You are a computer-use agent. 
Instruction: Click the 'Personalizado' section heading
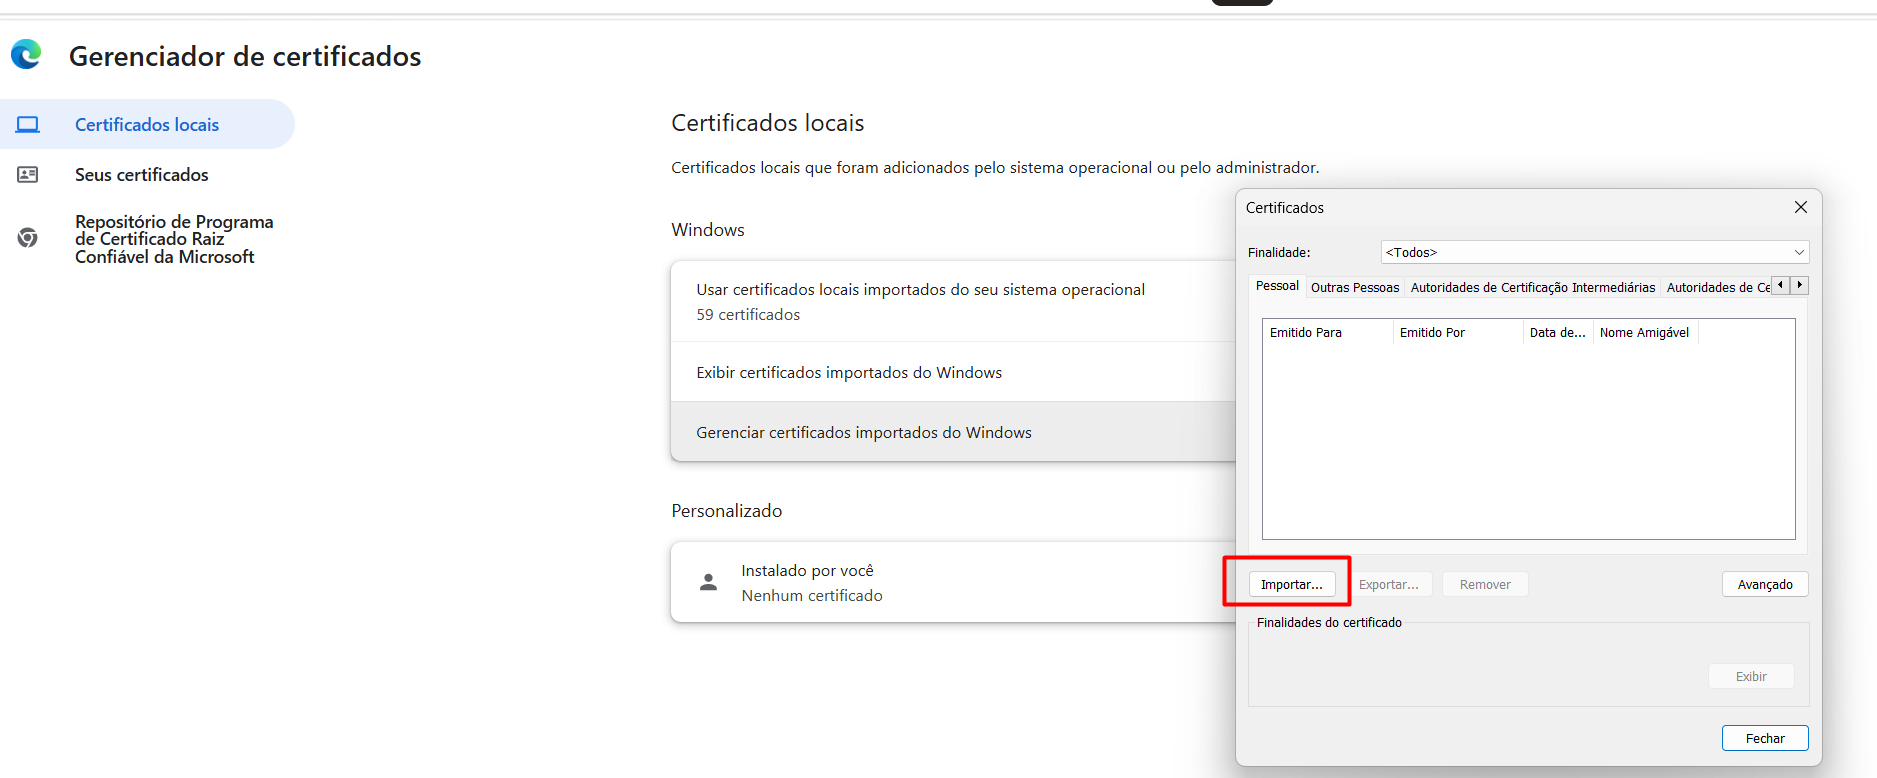727,510
